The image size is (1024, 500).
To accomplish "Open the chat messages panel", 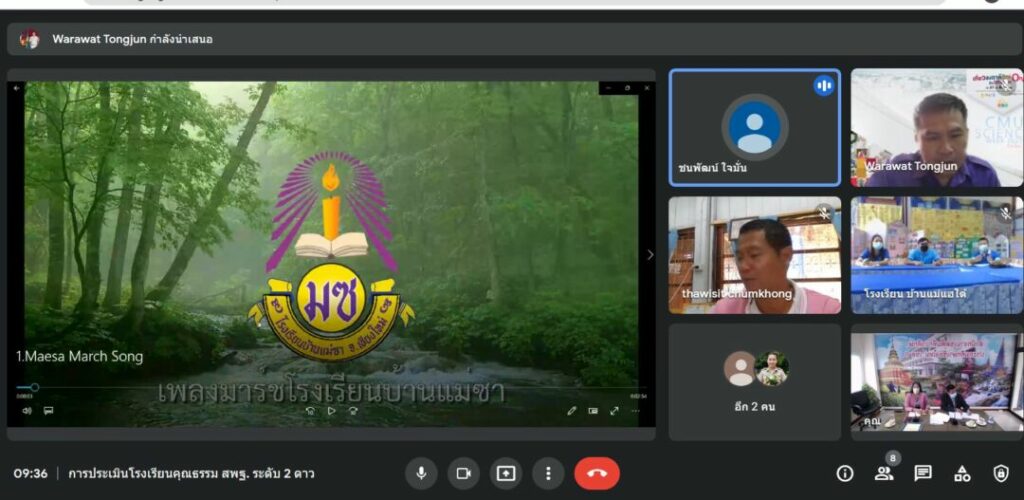I will point(923,473).
